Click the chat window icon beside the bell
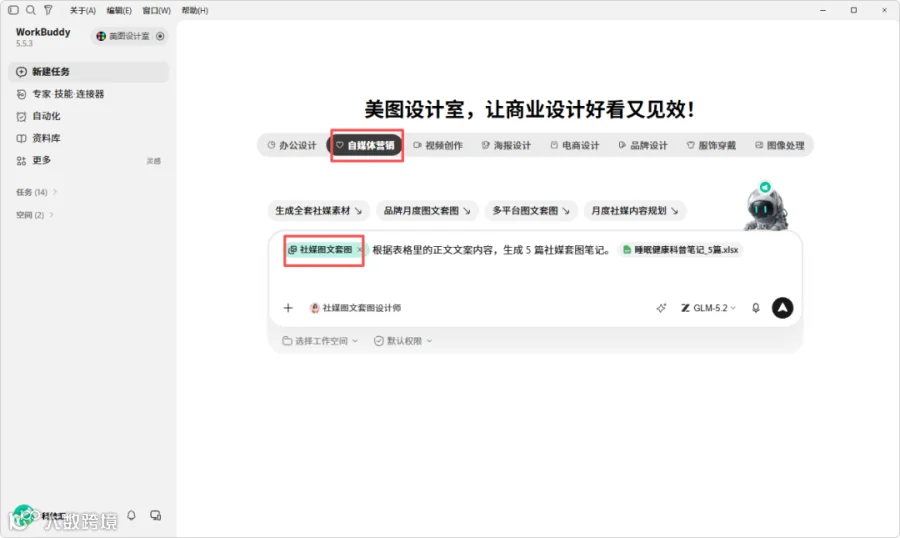Image resolution: width=900 pixels, height=538 pixels. pos(156,515)
